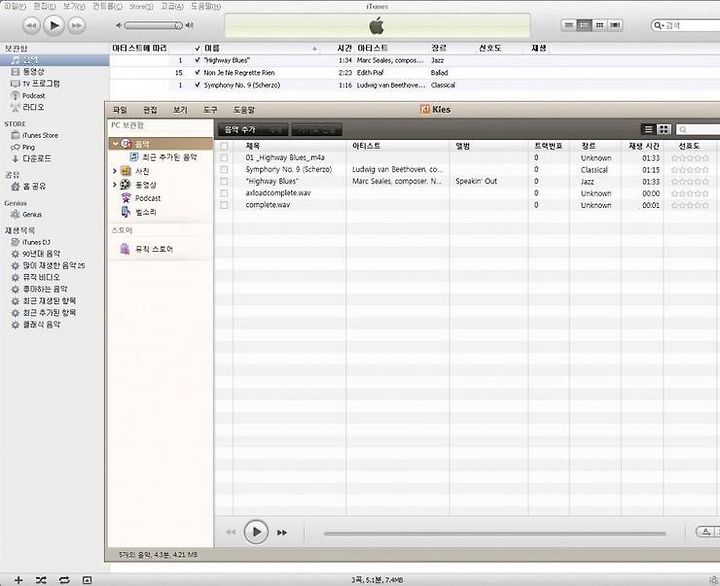This screenshot has width=720, height=586.
Task: Open the Kies 도움말 menu
Action: 244,110
